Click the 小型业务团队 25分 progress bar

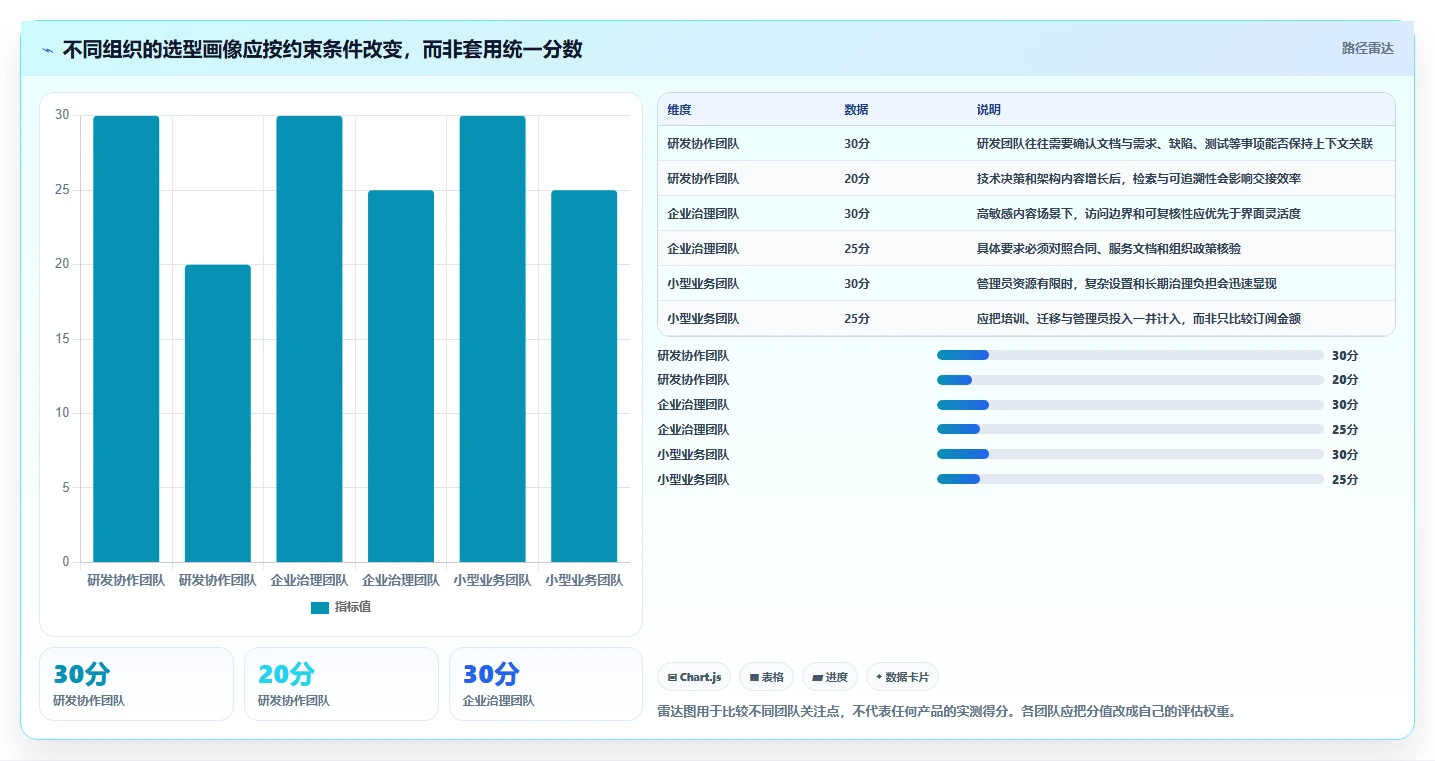tap(1130, 480)
